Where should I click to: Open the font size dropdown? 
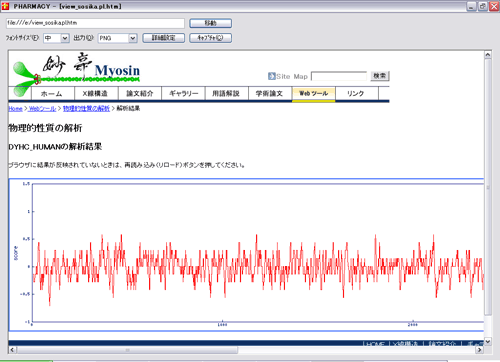click(x=65, y=38)
